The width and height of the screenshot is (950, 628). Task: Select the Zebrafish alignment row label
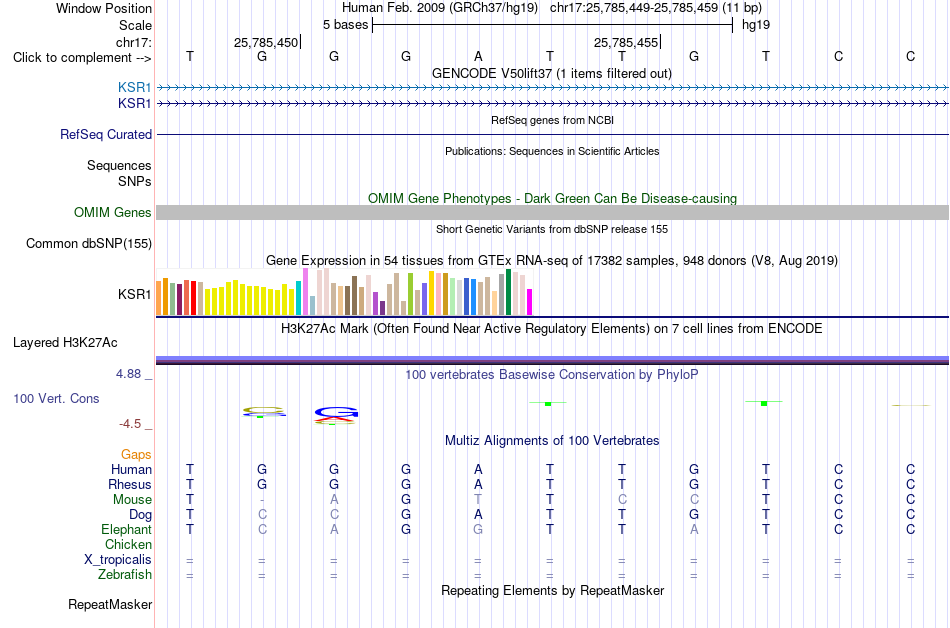tap(125, 575)
